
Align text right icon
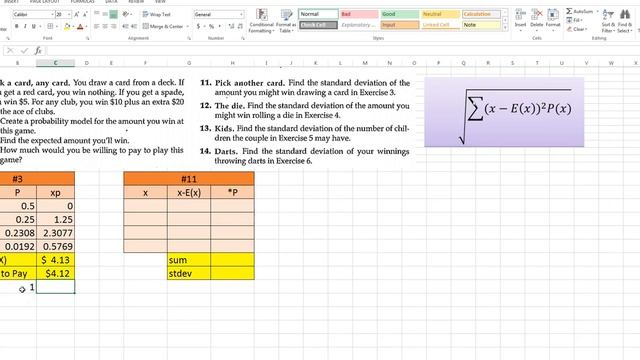click(114, 27)
